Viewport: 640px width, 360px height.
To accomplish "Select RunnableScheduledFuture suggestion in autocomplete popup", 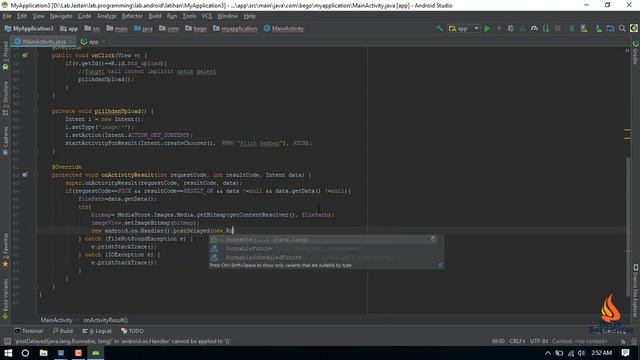I will 322,258.
